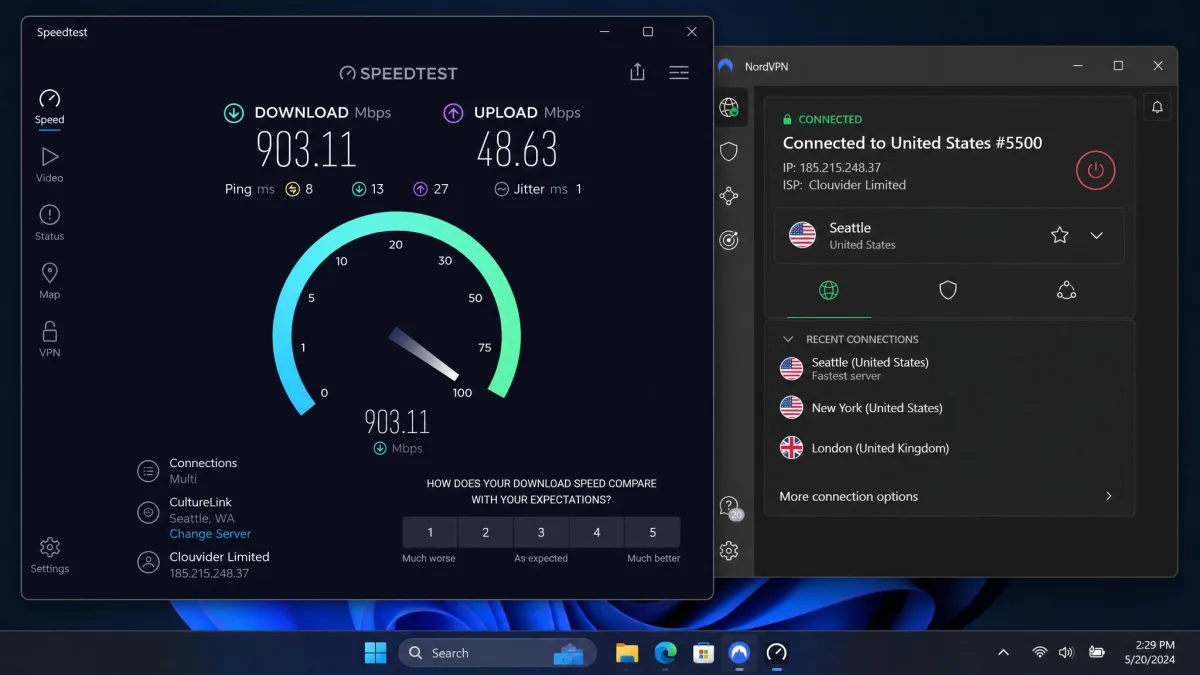
Task: Show hidden system tray icons
Action: [x=1003, y=653]
